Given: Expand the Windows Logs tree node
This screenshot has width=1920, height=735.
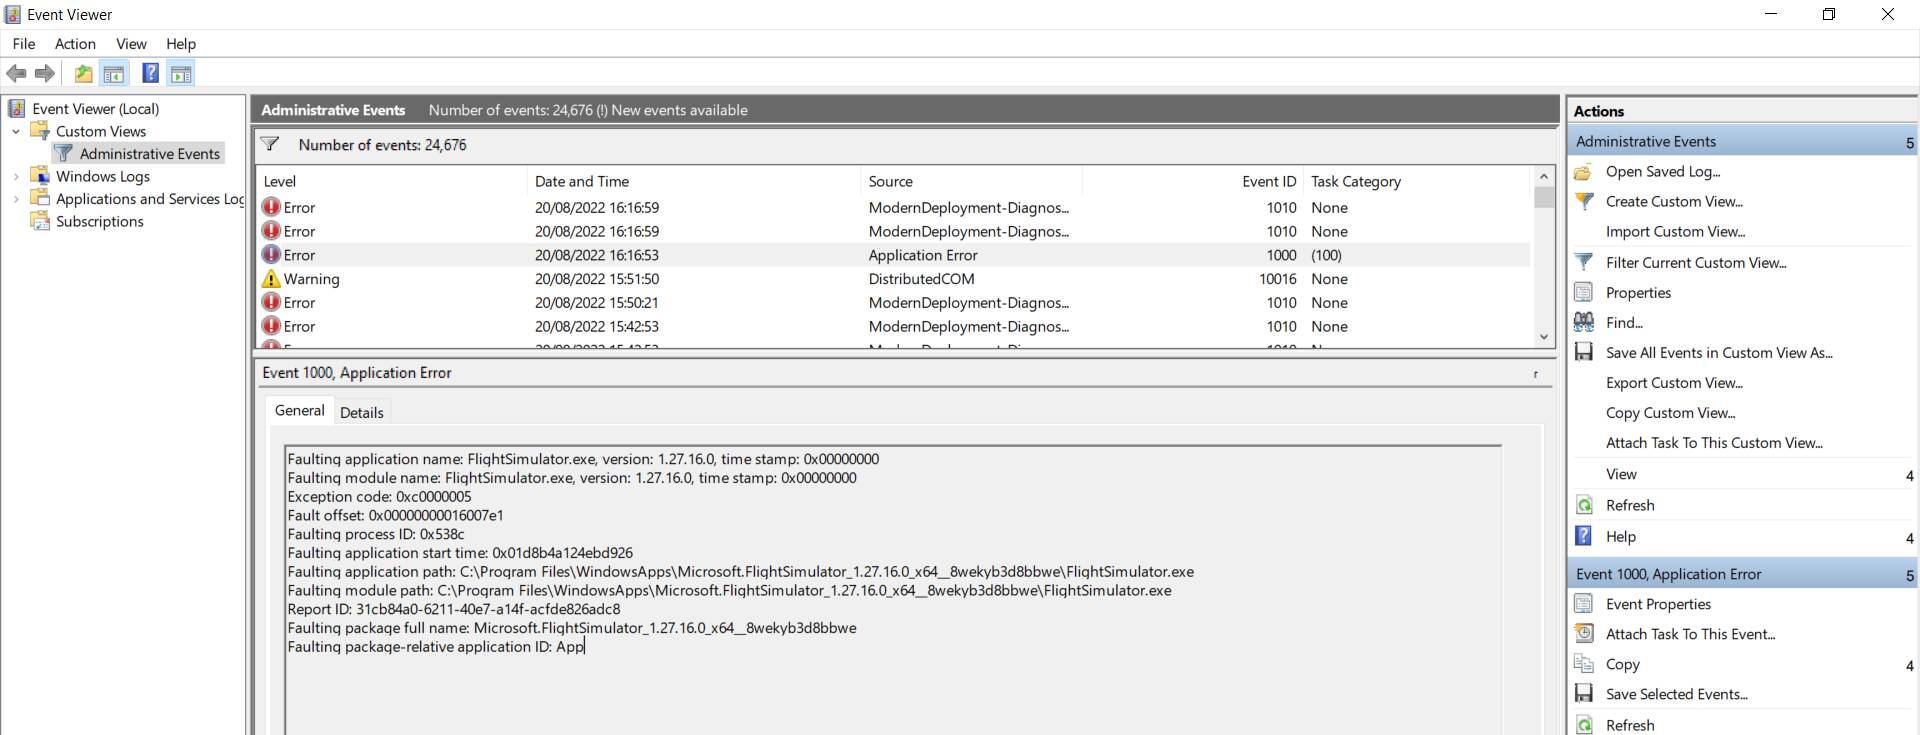Looking at the screenshot, I should [x=16, y=177].
